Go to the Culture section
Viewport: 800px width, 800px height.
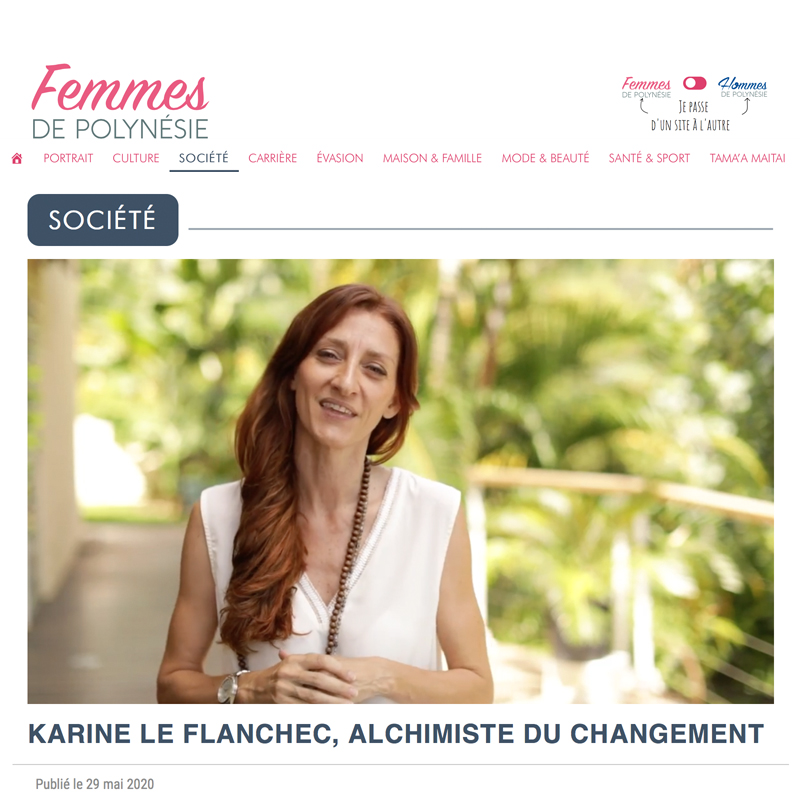[x=136, y=158]
